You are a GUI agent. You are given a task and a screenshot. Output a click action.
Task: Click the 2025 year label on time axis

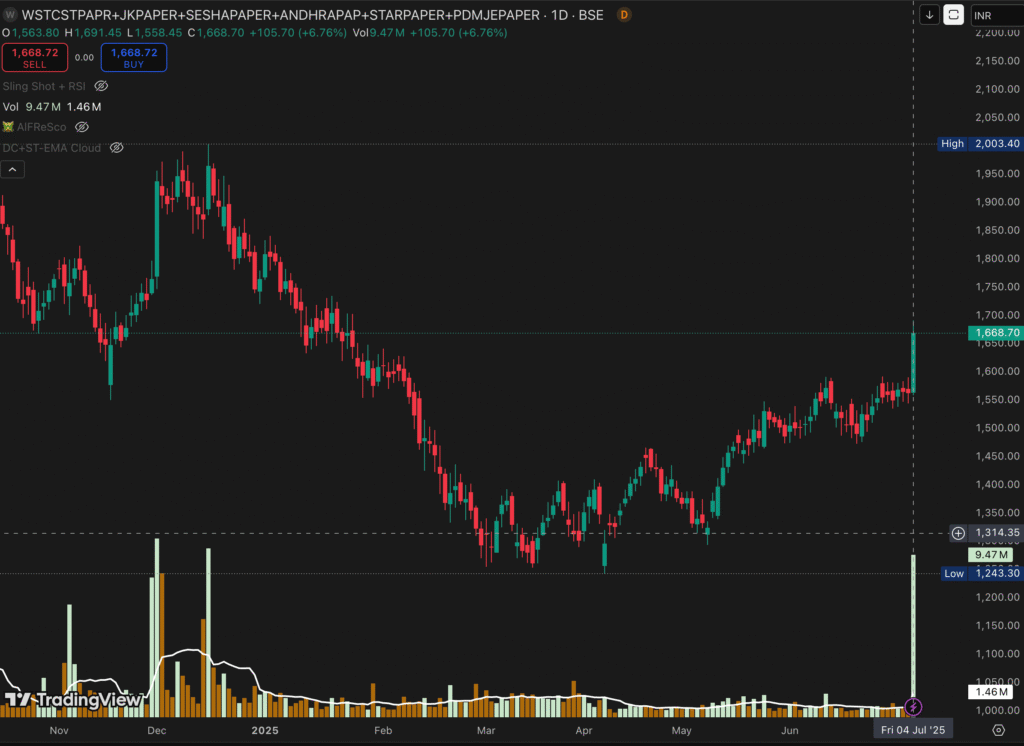click(265, 730)
